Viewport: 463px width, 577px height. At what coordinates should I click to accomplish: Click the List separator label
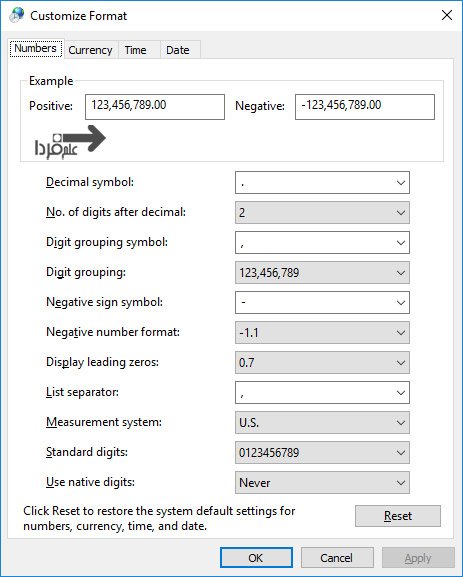point(82,392)
